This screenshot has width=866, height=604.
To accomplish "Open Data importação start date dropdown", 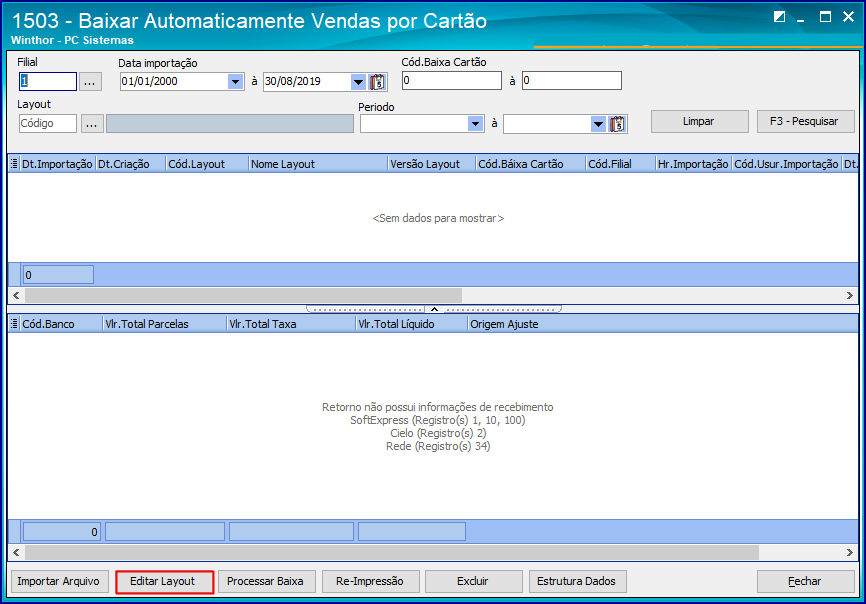I will click(236, 82).
